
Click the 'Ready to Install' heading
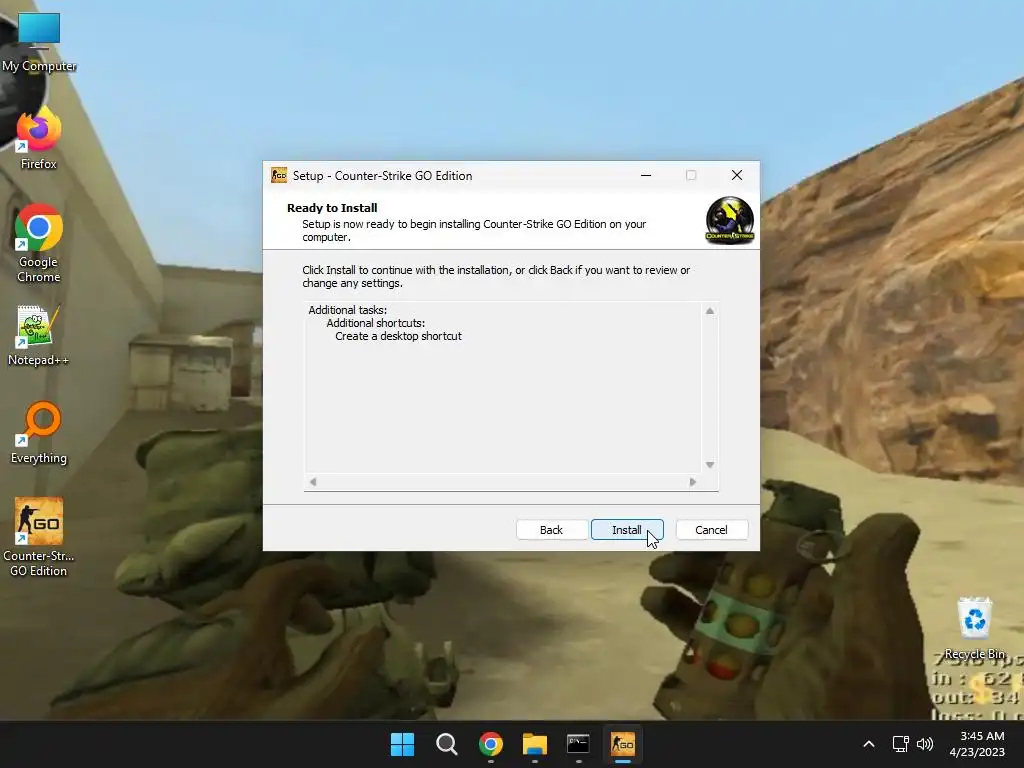click(332, 208)
